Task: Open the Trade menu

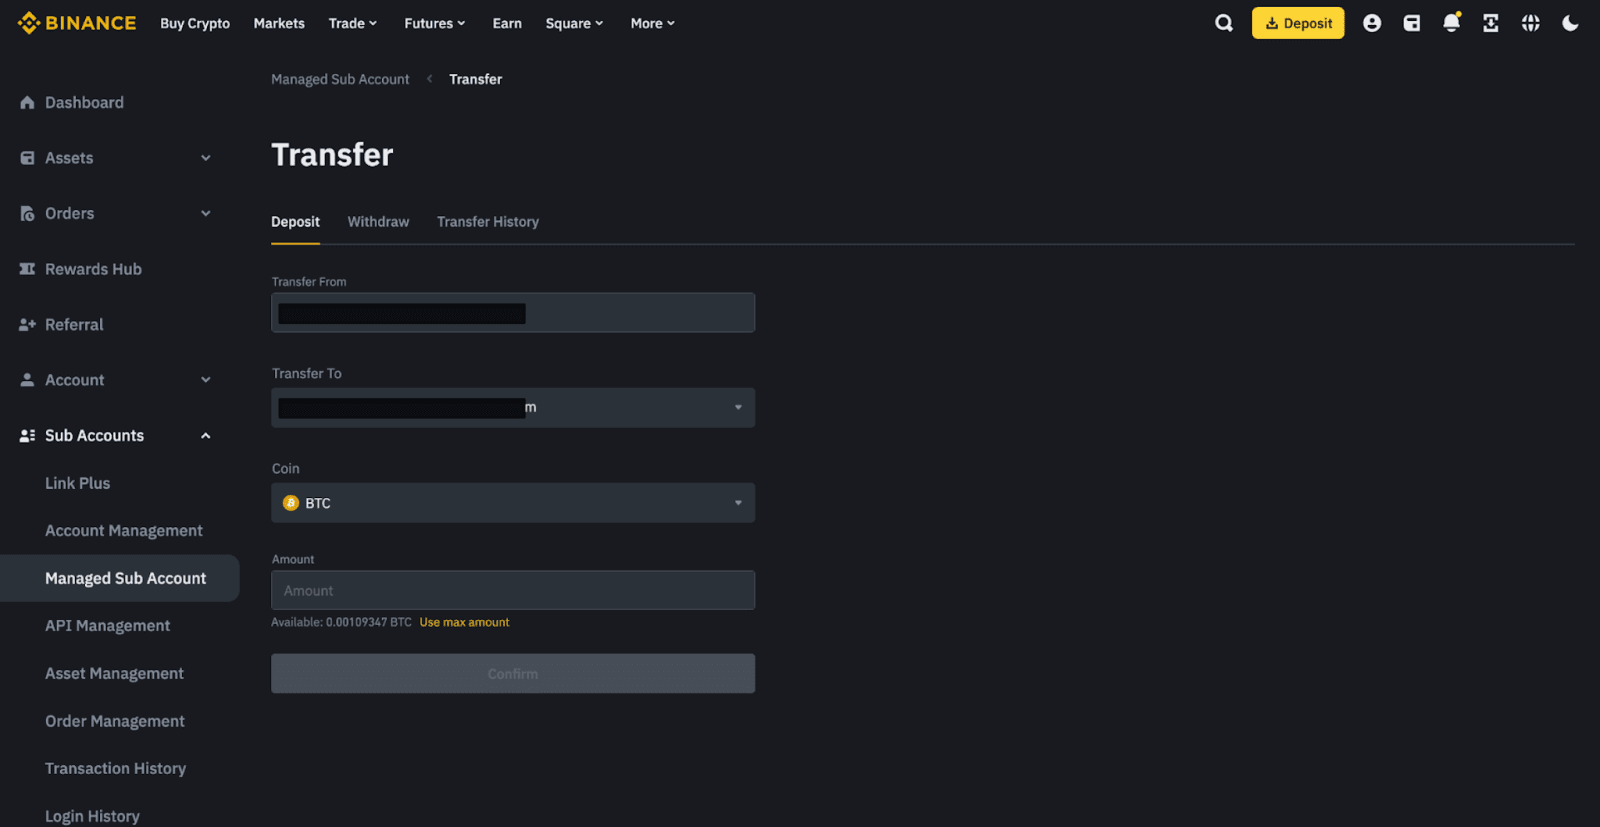Action: click(x=352, y=23)
